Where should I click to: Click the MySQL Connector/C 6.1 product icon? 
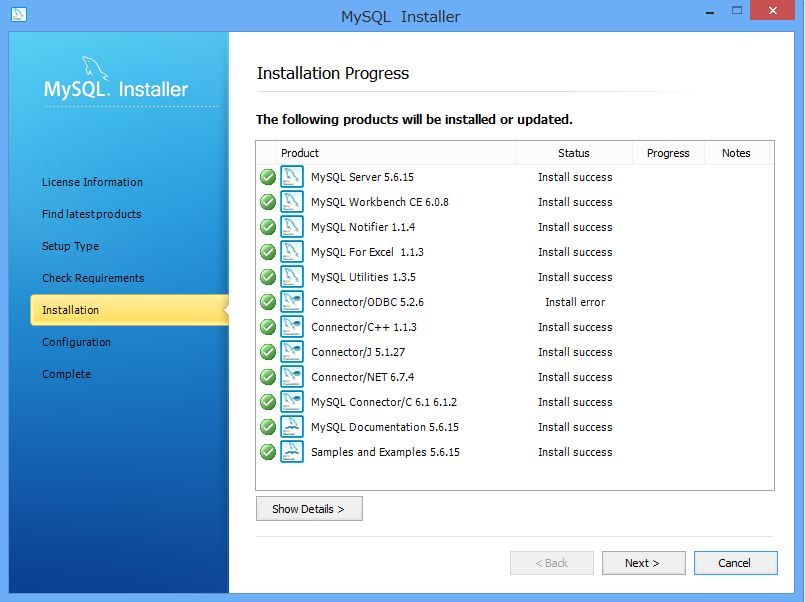[292, 402]
